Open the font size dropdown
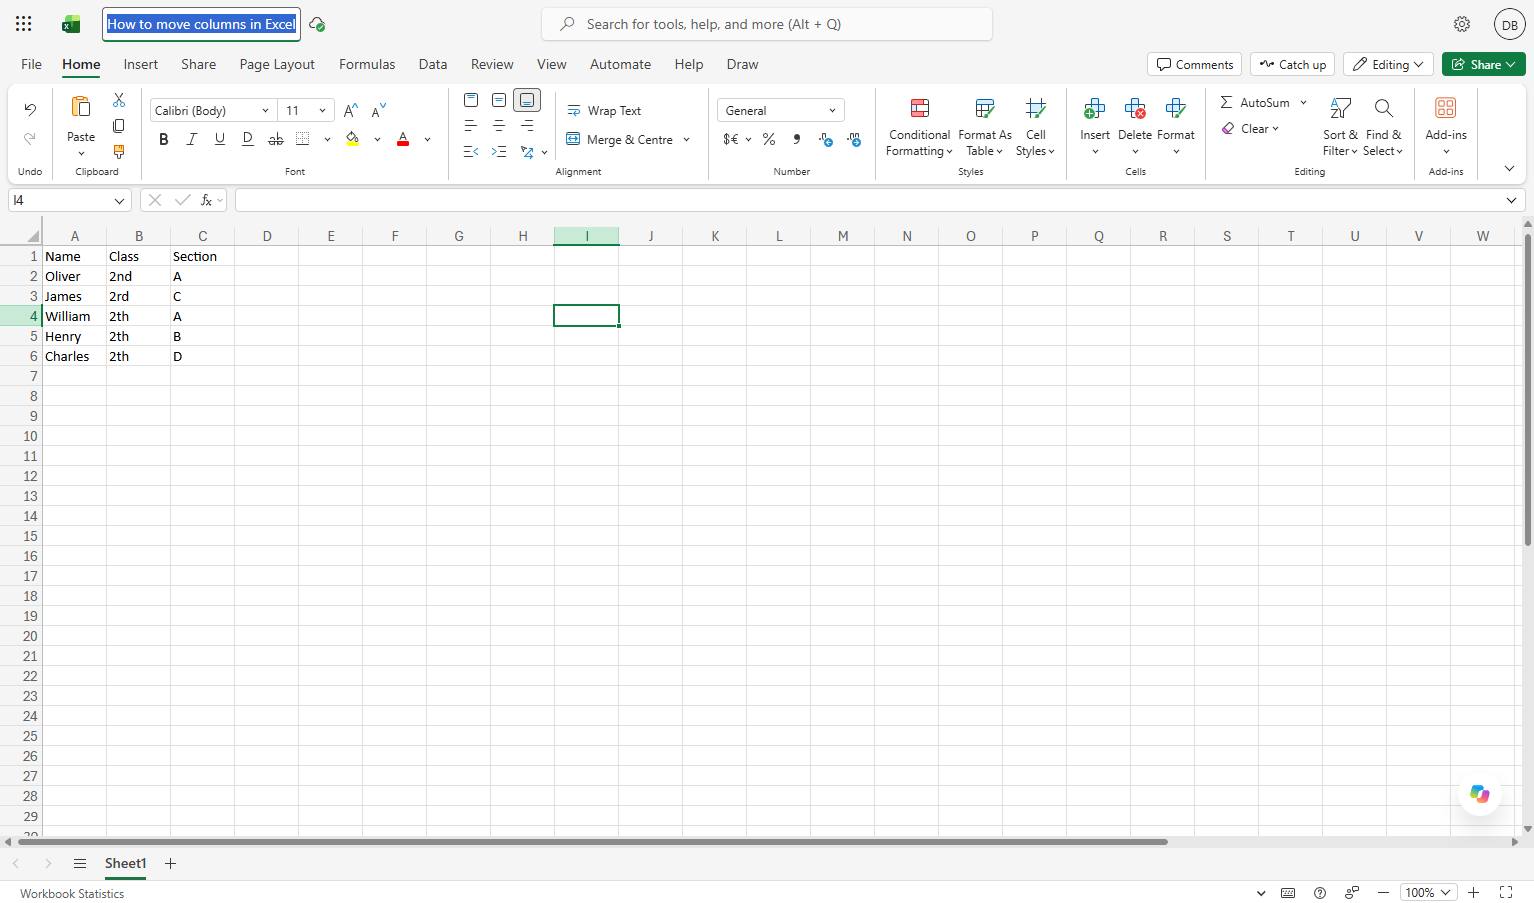The width and height of the screenshot is (1534, 903). pyautogui.click(x=322, y=111)
